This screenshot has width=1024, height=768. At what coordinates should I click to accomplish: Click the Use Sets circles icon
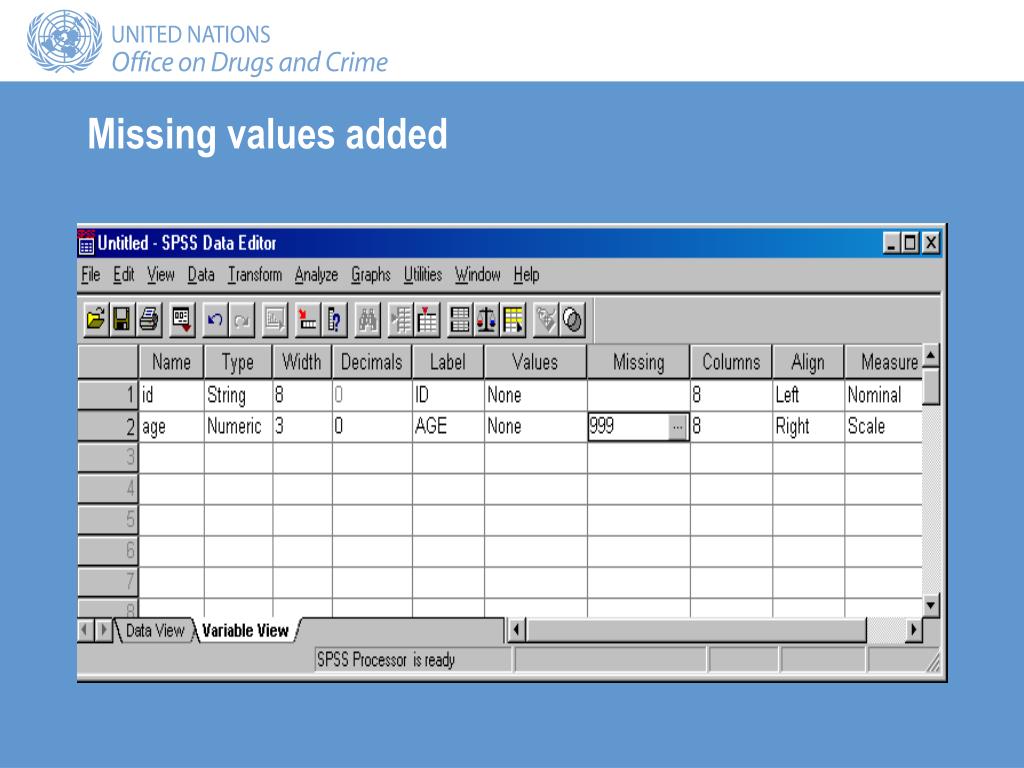coord(572,319)
